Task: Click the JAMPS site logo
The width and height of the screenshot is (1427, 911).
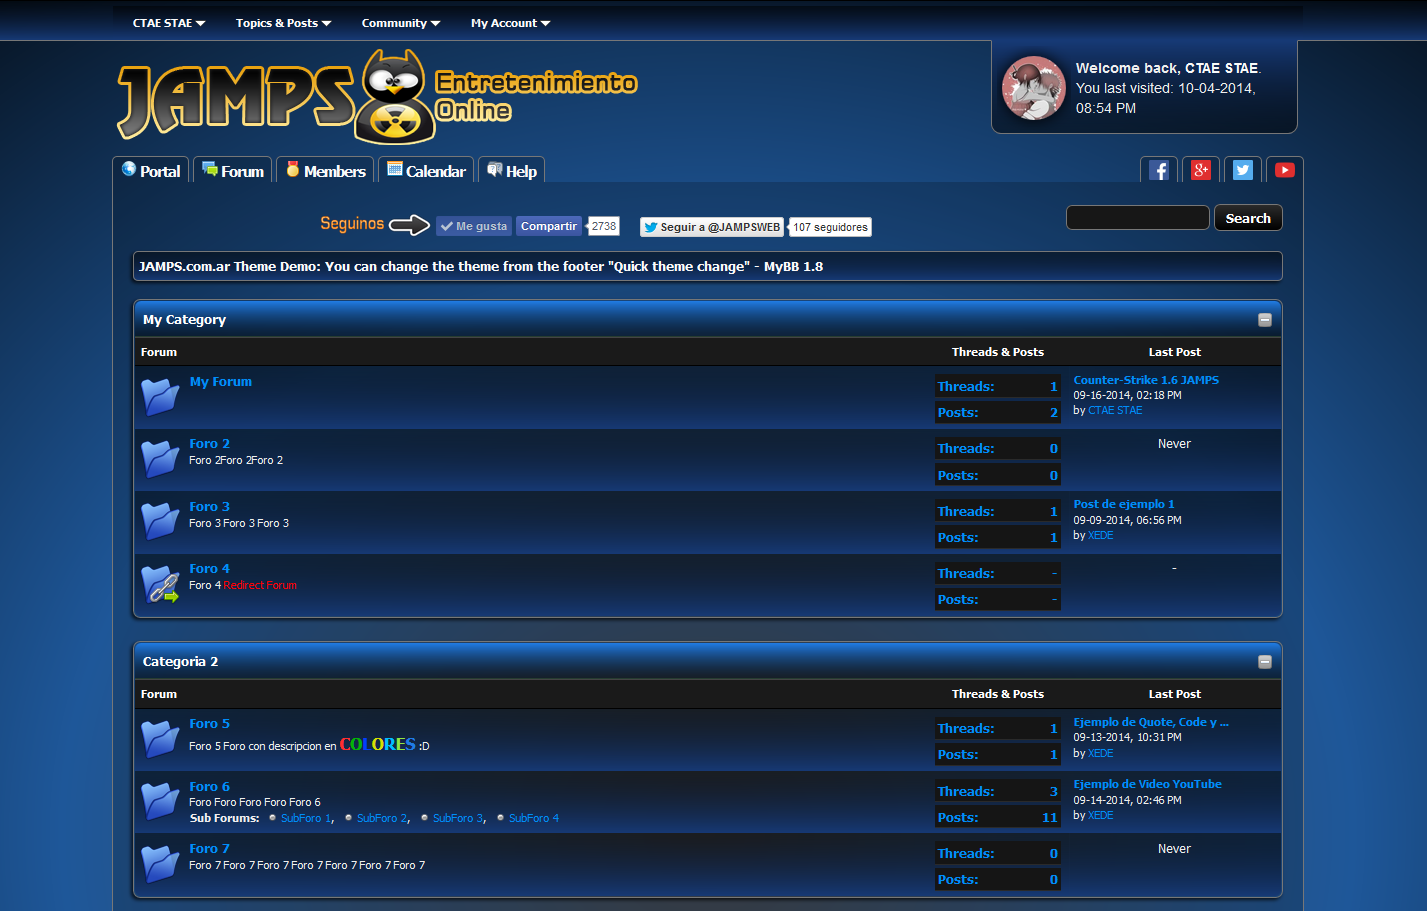Action: [x=377, y=98]
